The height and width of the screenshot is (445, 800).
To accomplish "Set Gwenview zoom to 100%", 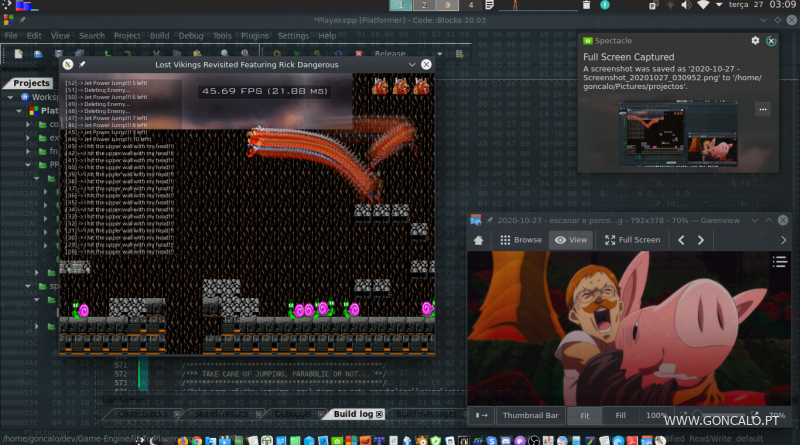I will coord(656,415).
